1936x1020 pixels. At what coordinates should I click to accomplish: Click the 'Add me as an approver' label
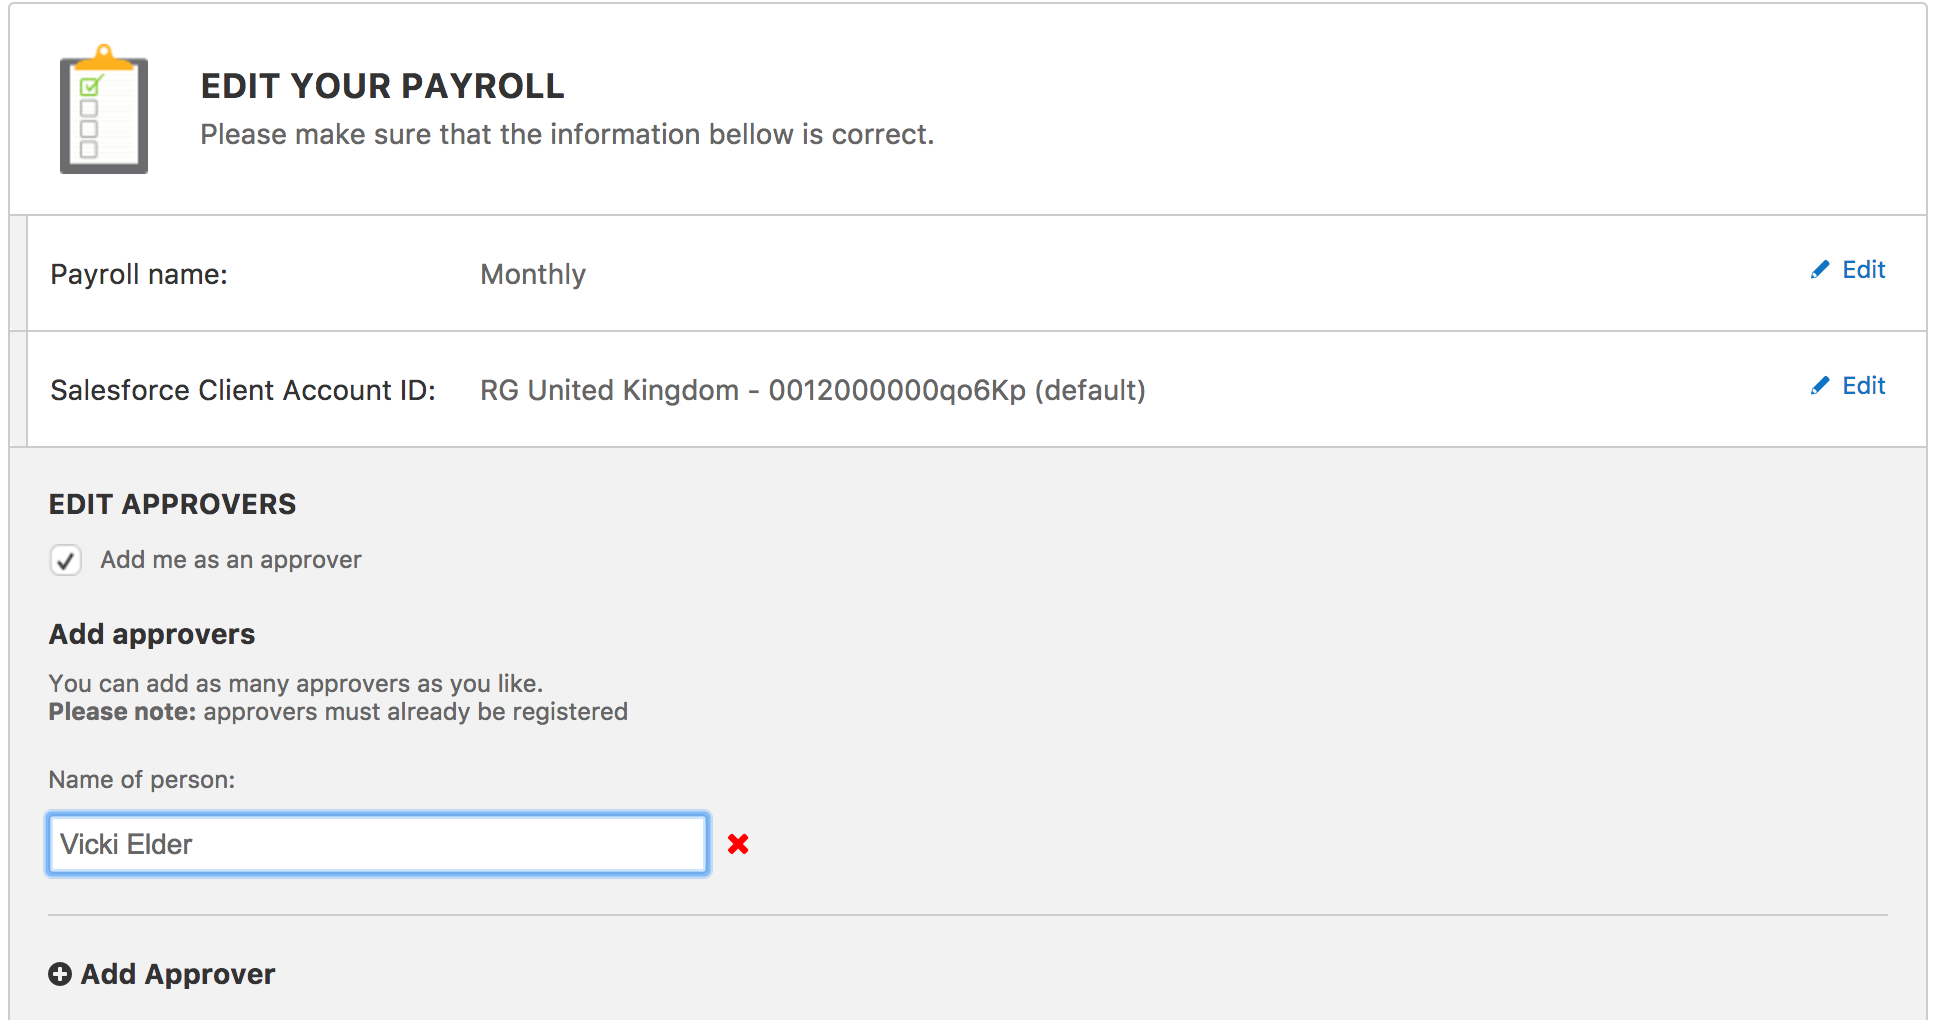[x=231, y=560]
